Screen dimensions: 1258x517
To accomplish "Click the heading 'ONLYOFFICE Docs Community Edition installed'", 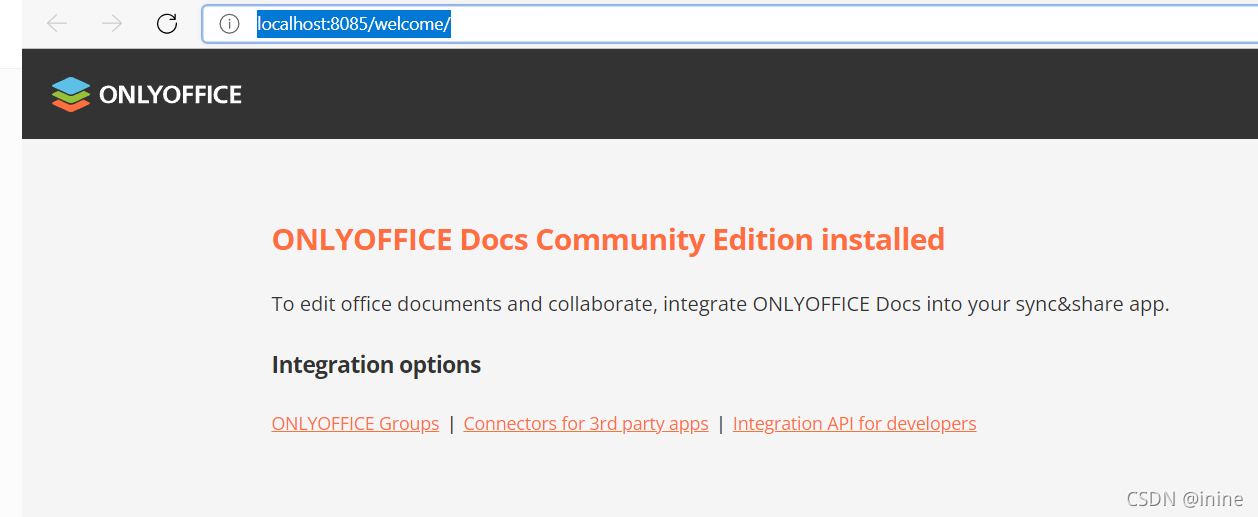I will pos(608,240).
